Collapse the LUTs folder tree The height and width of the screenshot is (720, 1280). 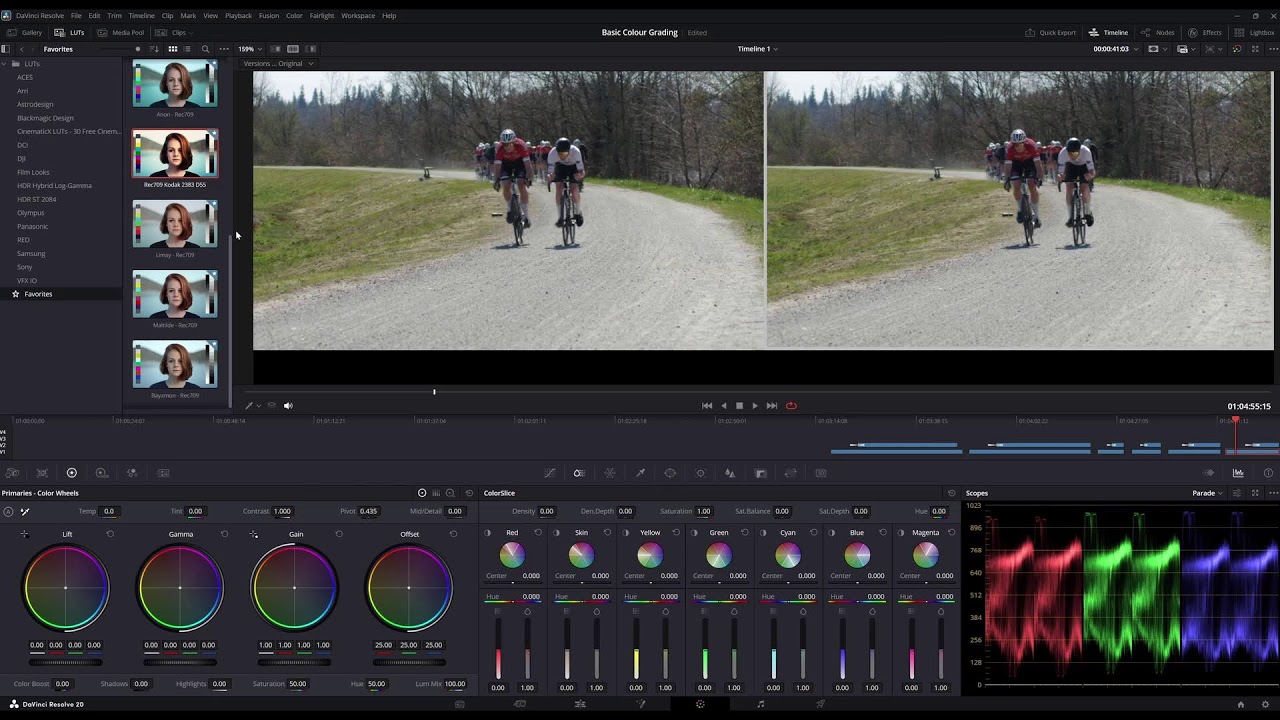point(4,64)
